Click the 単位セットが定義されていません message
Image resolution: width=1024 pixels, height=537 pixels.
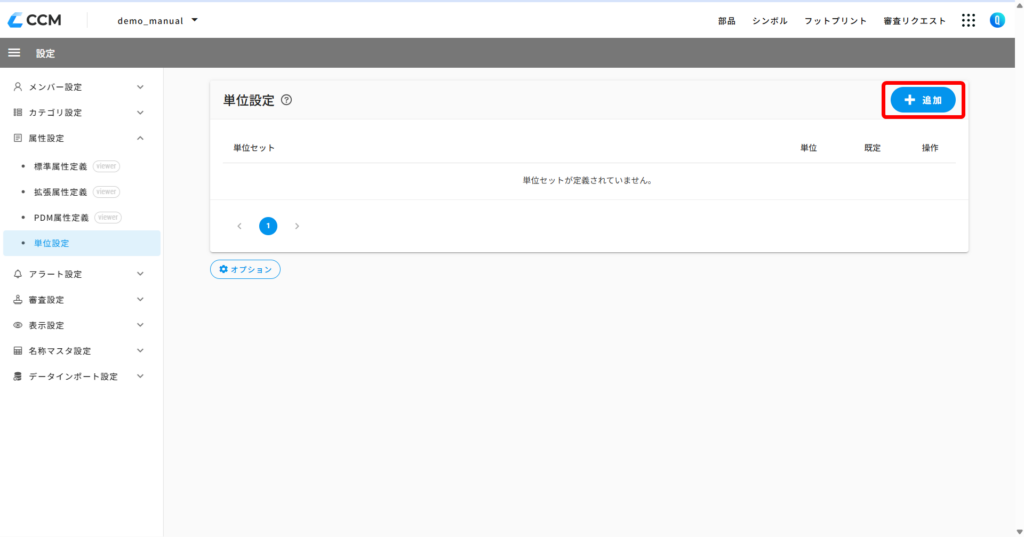588,180
